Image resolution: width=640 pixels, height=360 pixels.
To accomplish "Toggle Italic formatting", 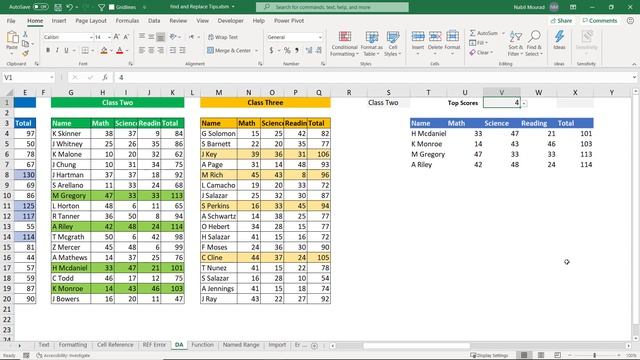I will [x=57, y=50].
